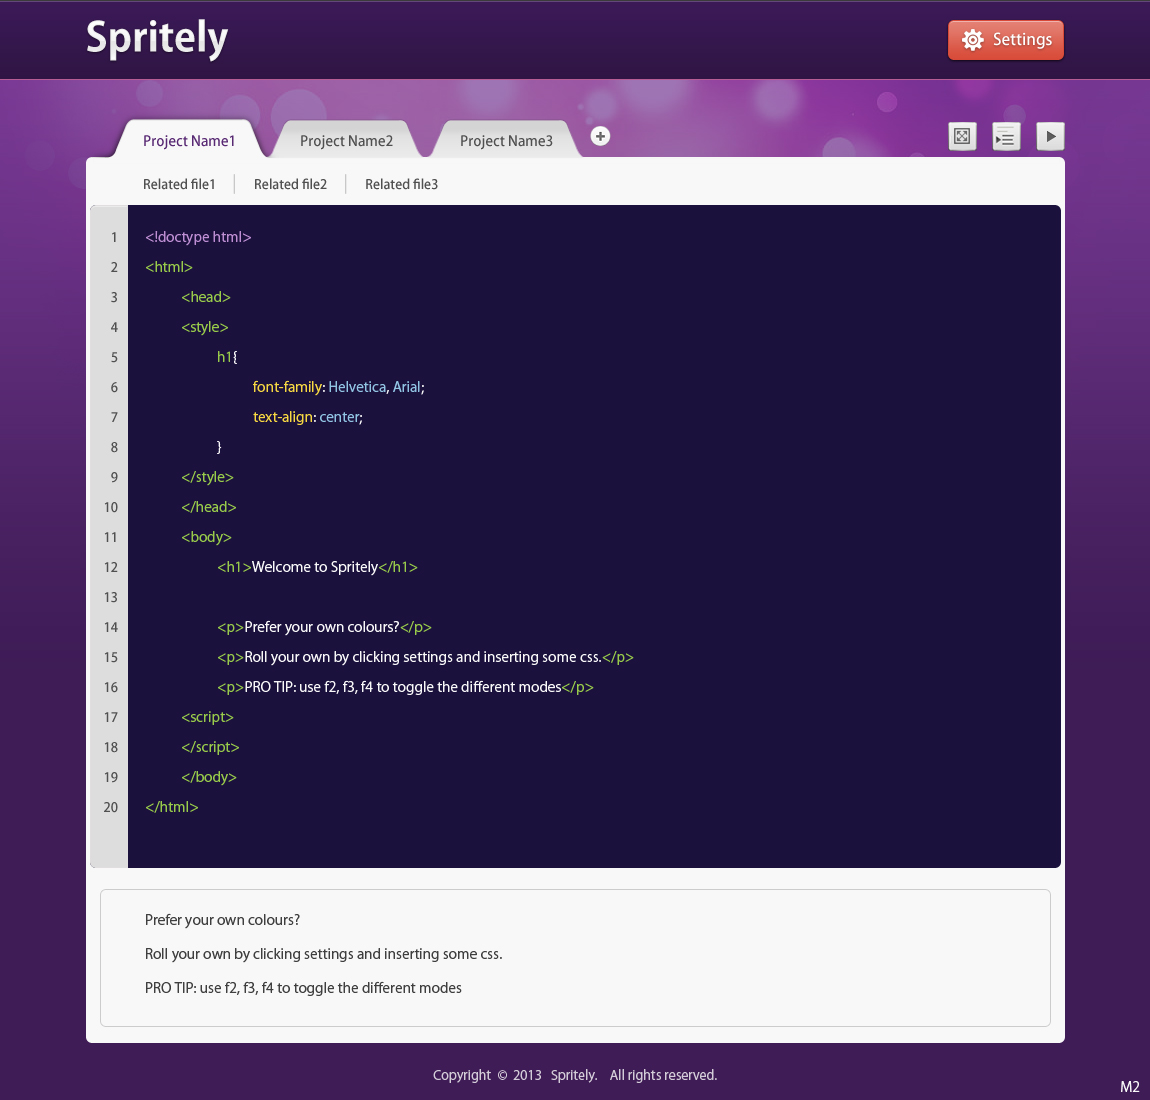Run the project using the play icon
Image resolution: width=1150 pixels, height=1100 pixels.
(1050, 136)
